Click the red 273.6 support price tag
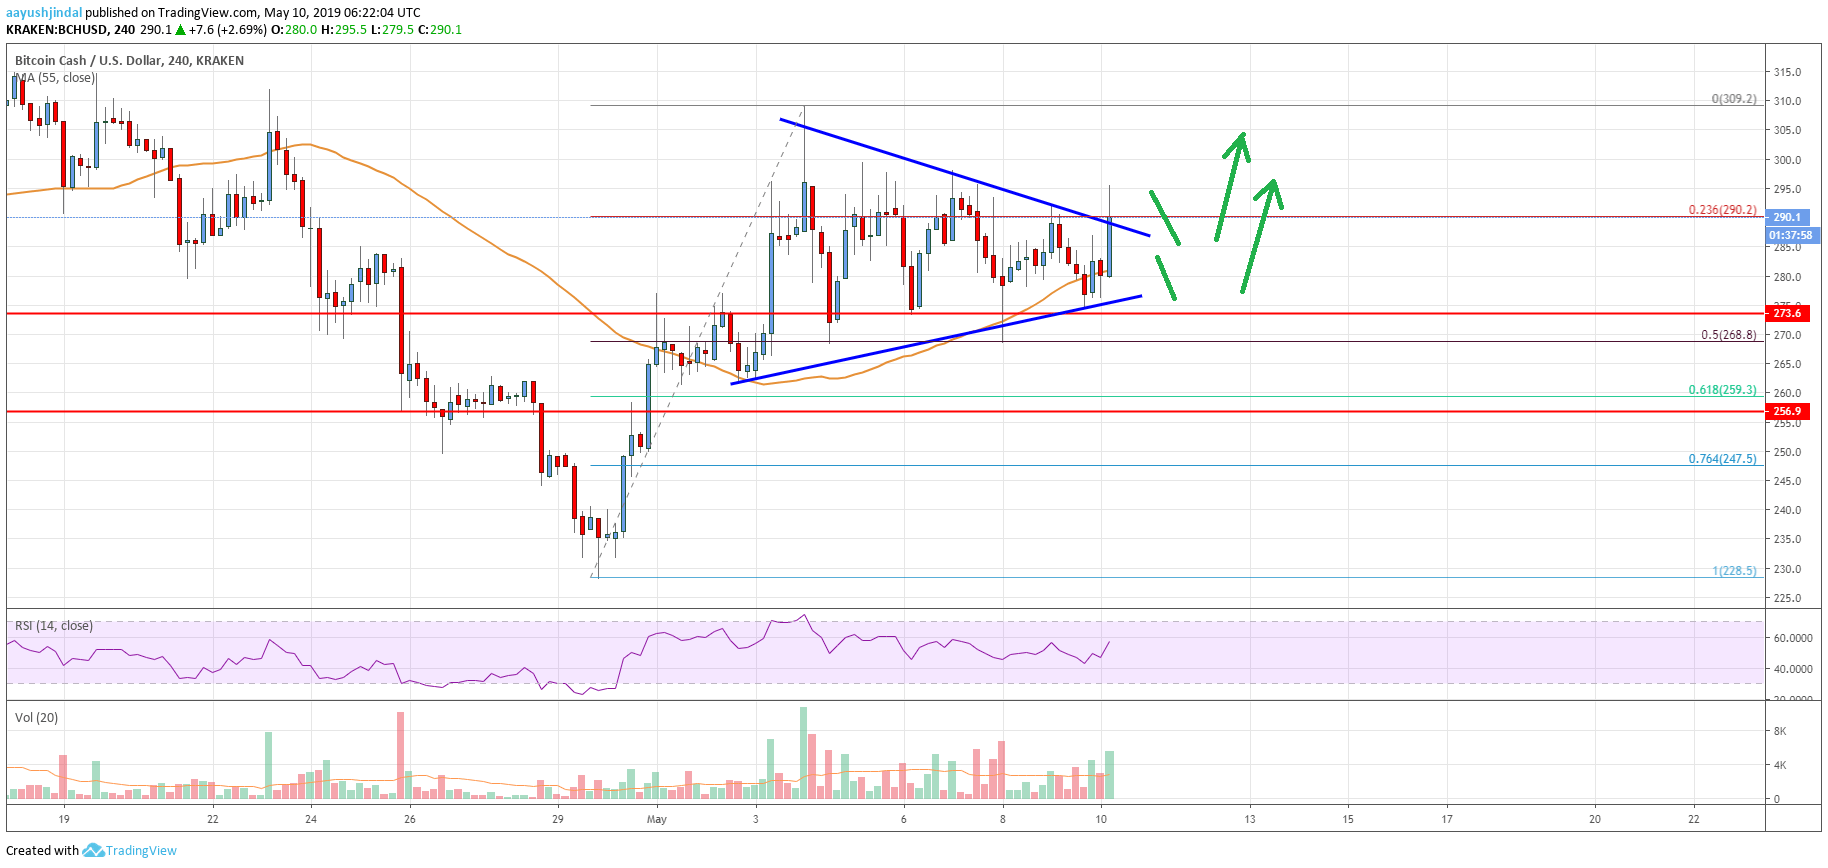Image resolution: width=1828 pixels, height=868 pixels. pyautogui.click(x=1787, y=313)
